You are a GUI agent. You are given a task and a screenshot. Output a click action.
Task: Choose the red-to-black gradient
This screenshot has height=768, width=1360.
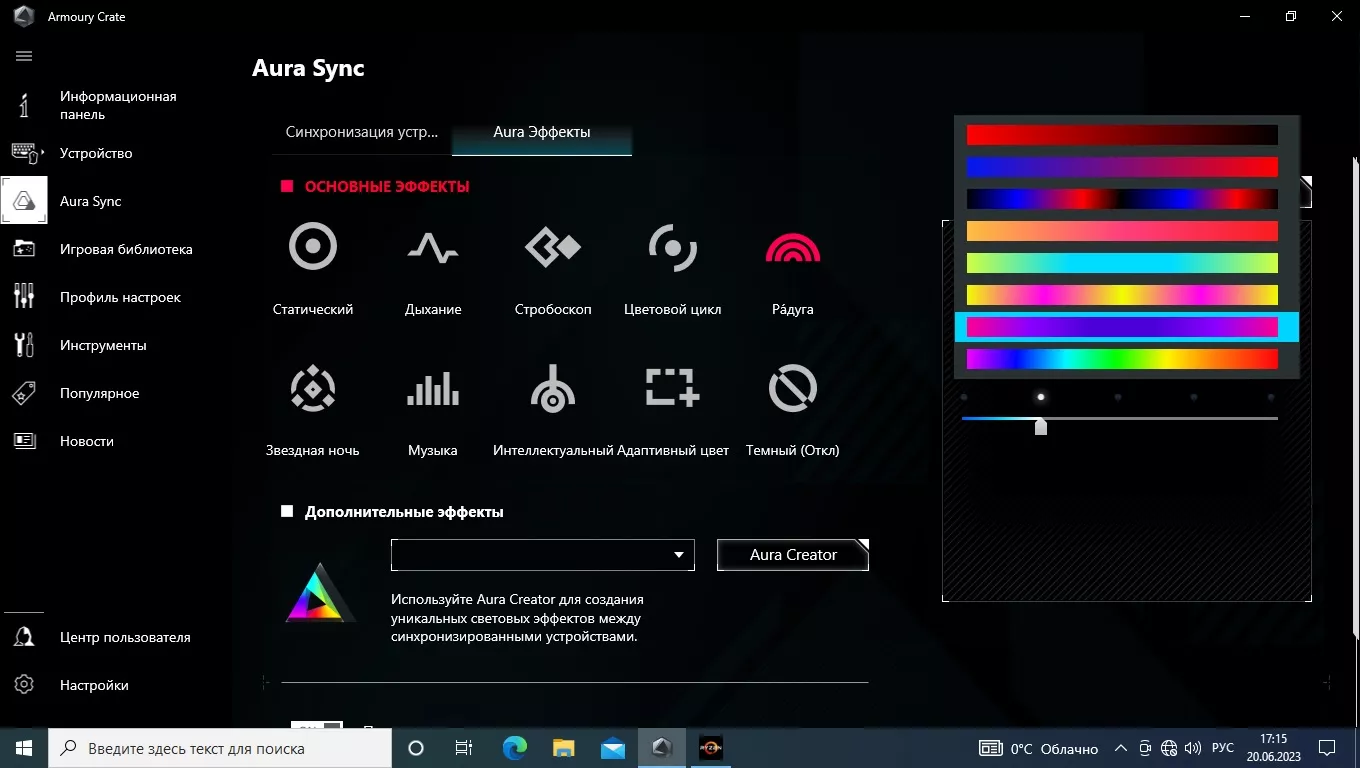click(x=1122, y=135)
